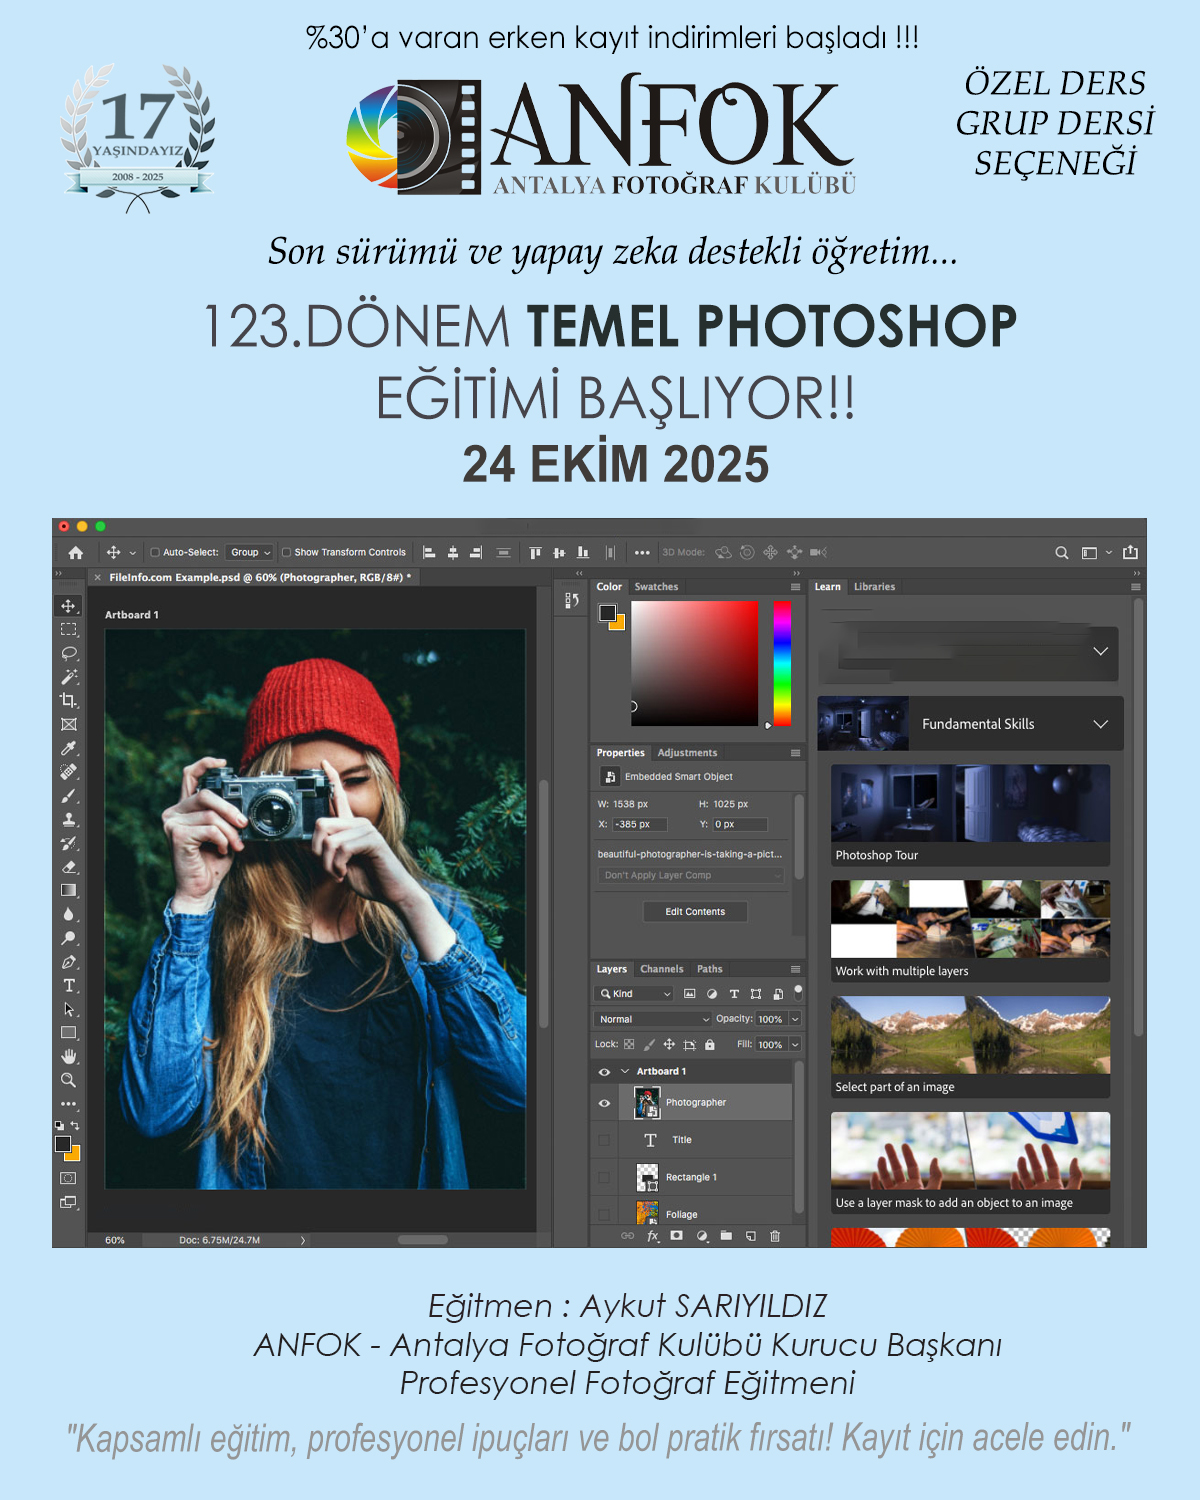Enable the Auto-Select checkbox

pyautogui.click(x=155, y=552)
